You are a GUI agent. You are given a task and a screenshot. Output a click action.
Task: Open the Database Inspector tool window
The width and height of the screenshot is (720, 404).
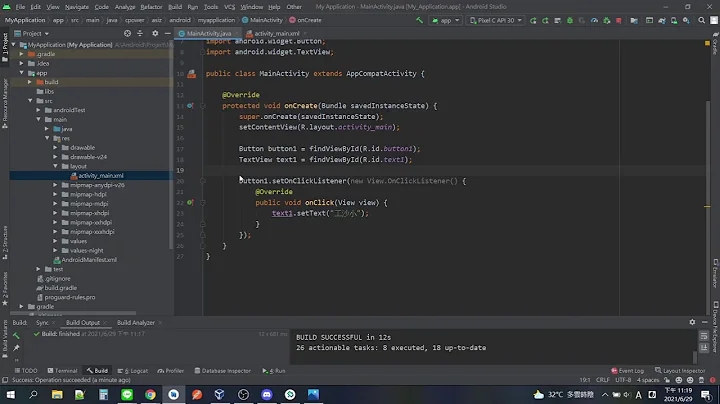pyautogui.click(x=222, y=371)
